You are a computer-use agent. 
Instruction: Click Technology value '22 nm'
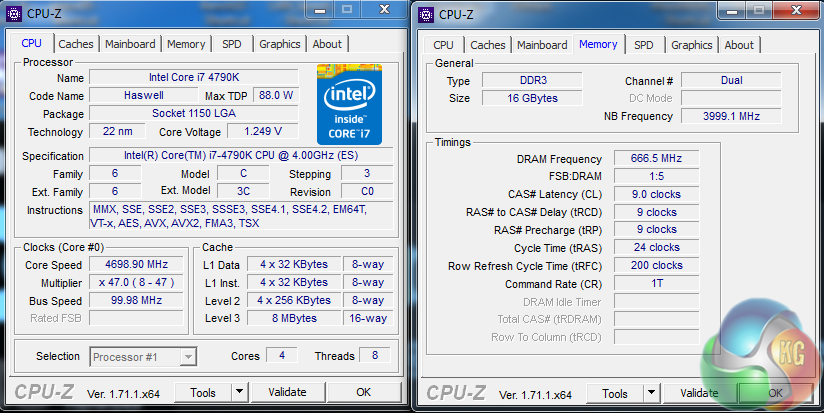(118, 131)
